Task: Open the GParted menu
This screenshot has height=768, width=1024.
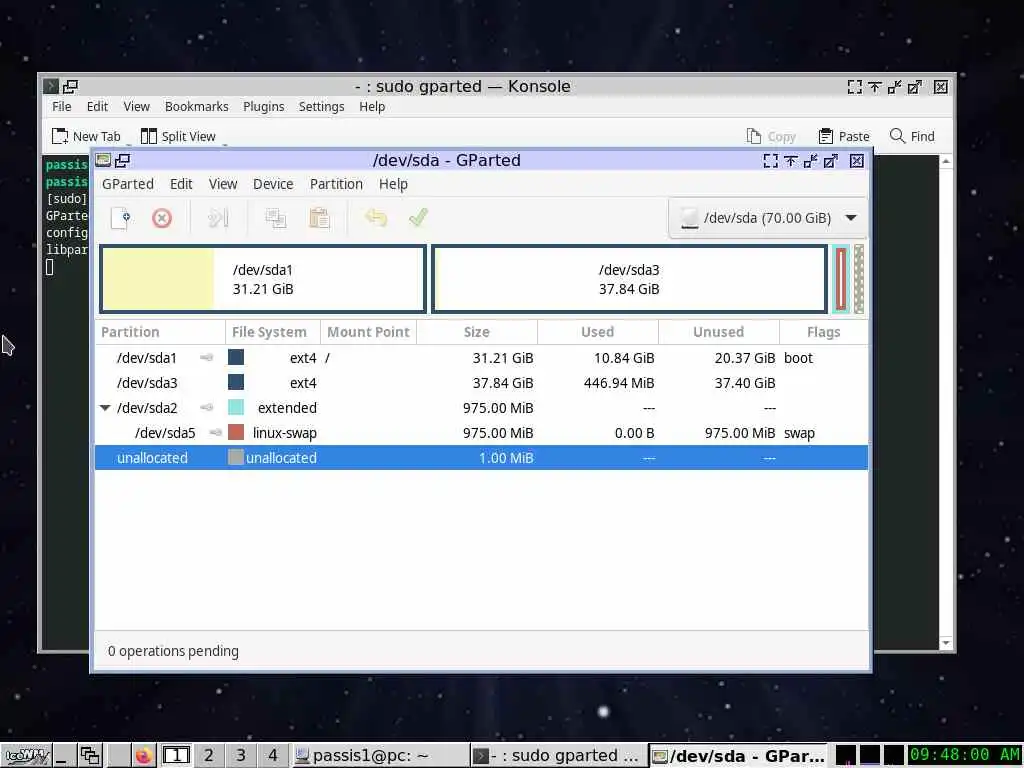Action: click(x=128, y=184)
